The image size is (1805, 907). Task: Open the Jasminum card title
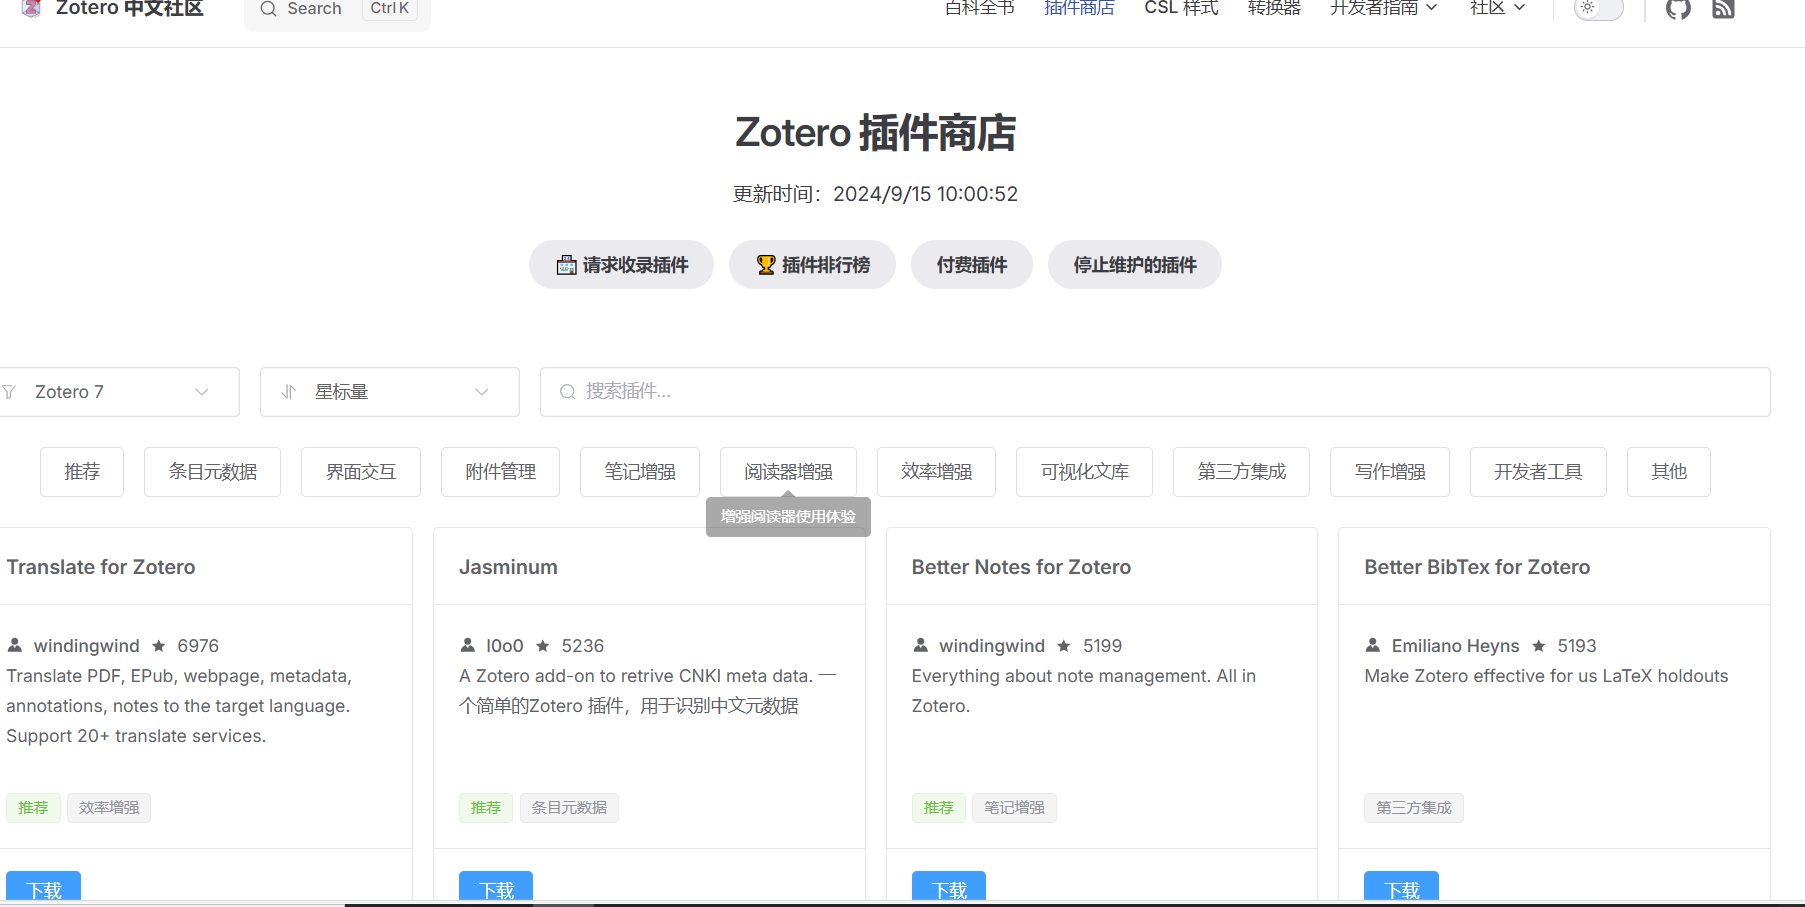tap(508, 567)
